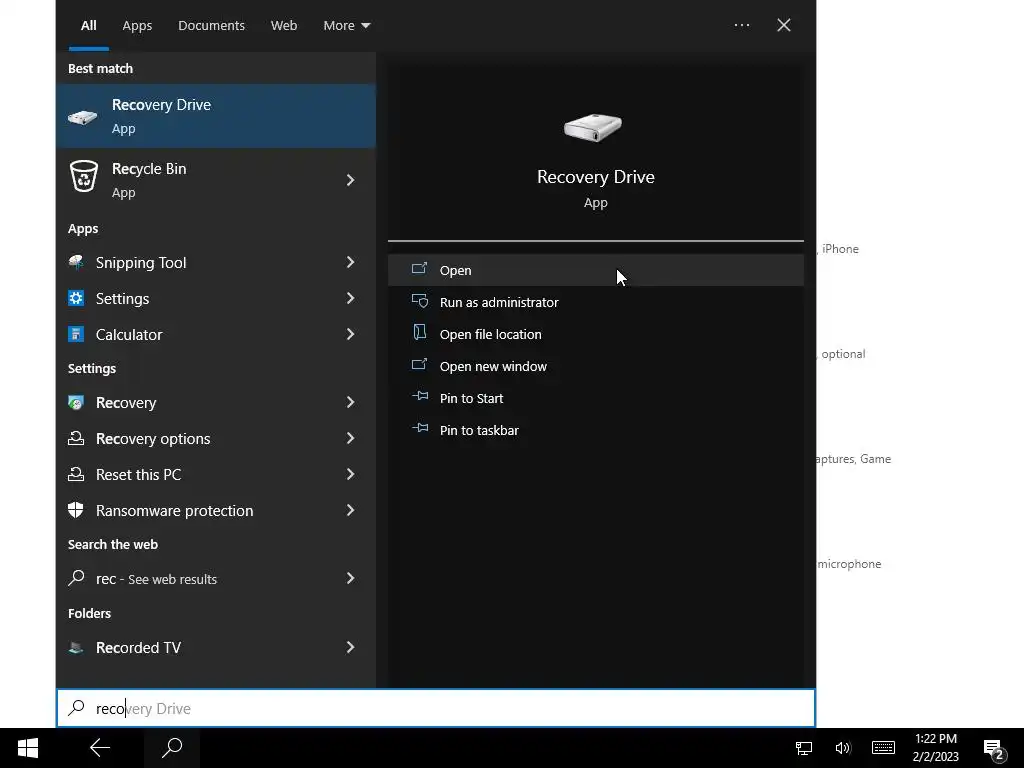Click the large Recovery Drive preview icon

coord(593,127)
